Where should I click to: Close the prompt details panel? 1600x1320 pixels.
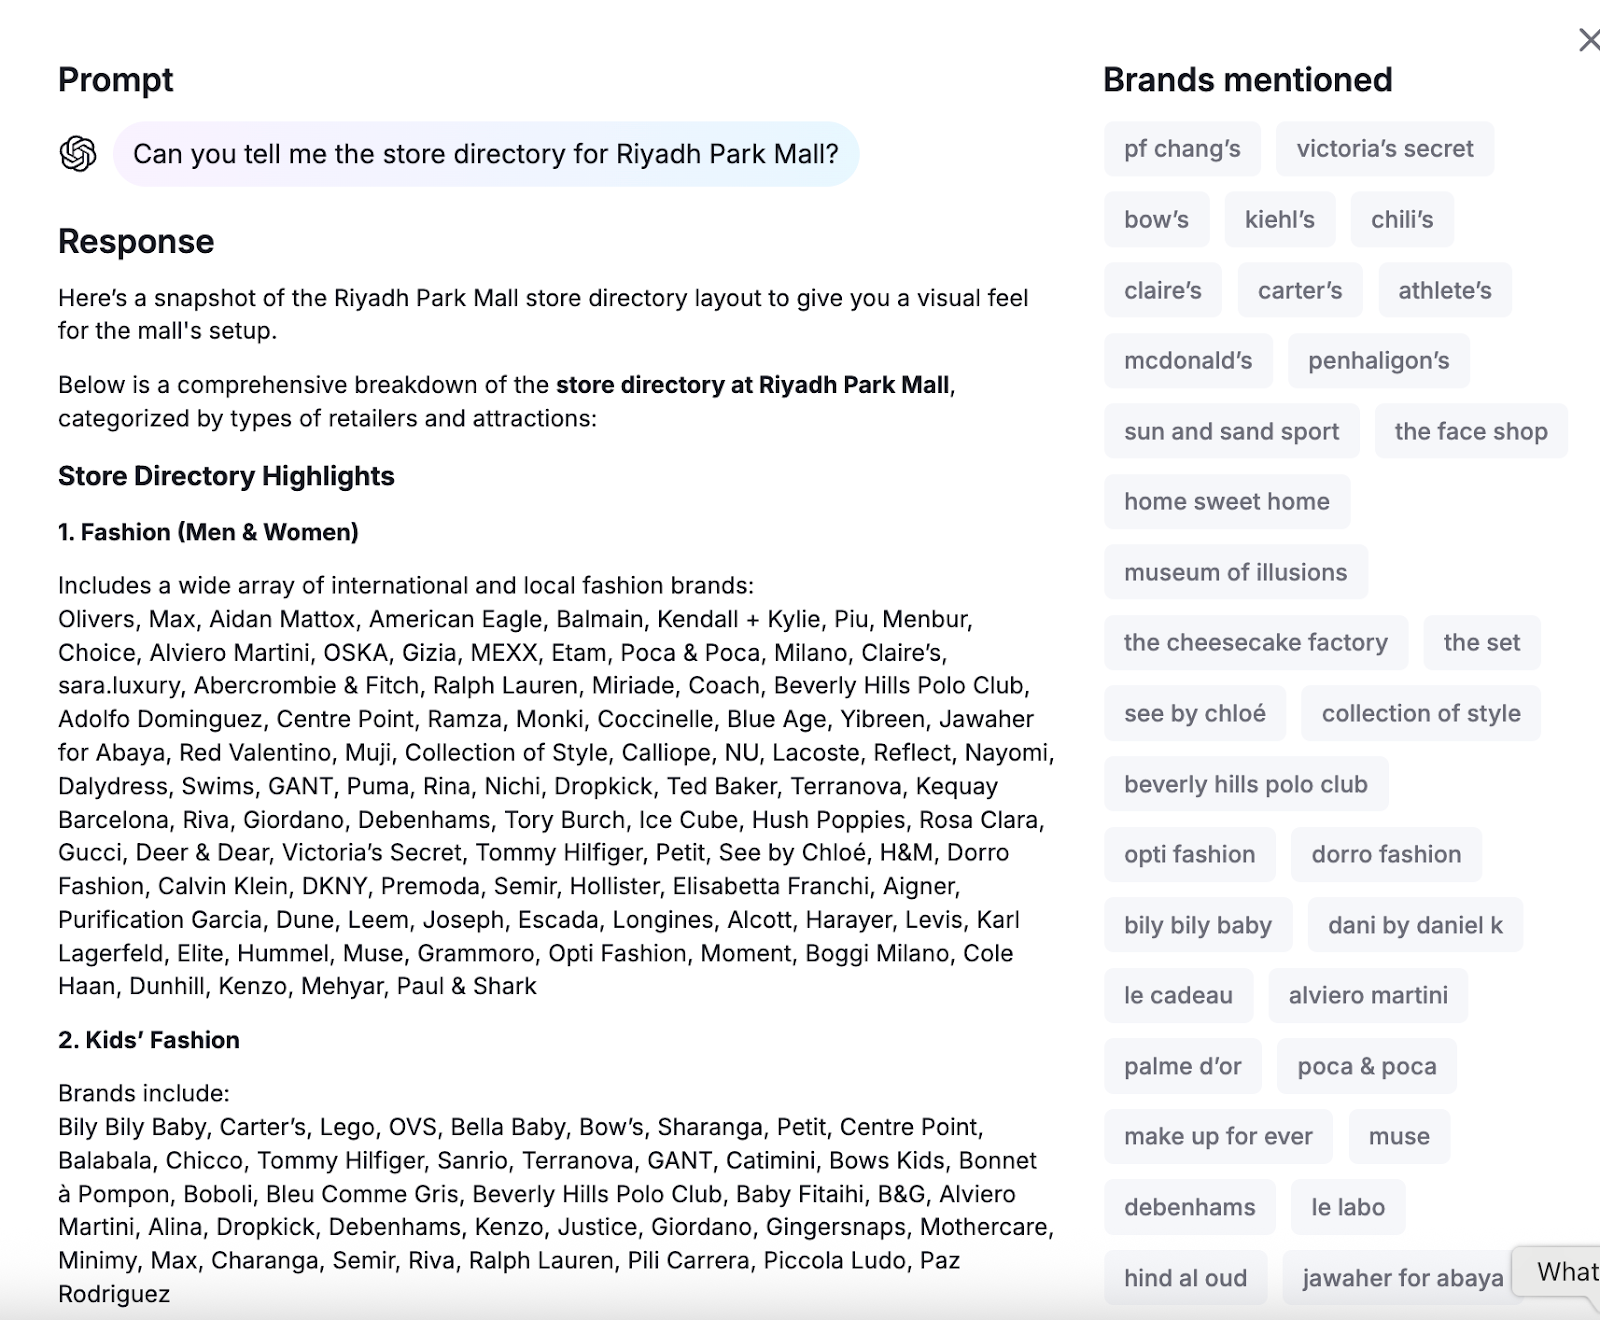(1587, 40)
